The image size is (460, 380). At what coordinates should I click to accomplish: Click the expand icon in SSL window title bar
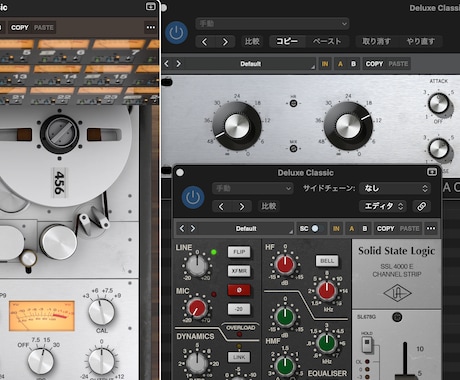[432, 172]
